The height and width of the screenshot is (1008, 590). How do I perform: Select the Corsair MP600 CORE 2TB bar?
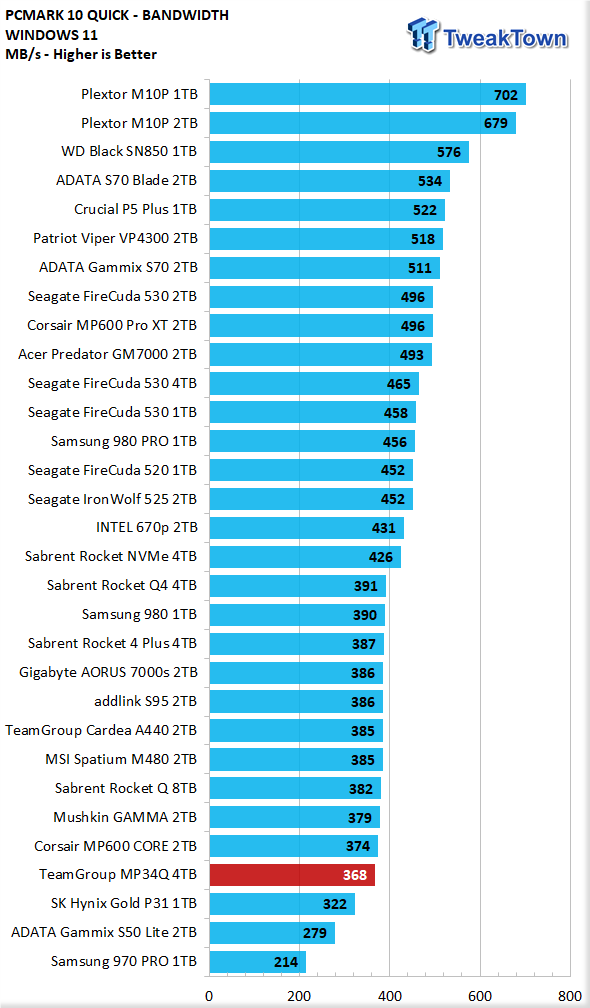pos(294,846)
